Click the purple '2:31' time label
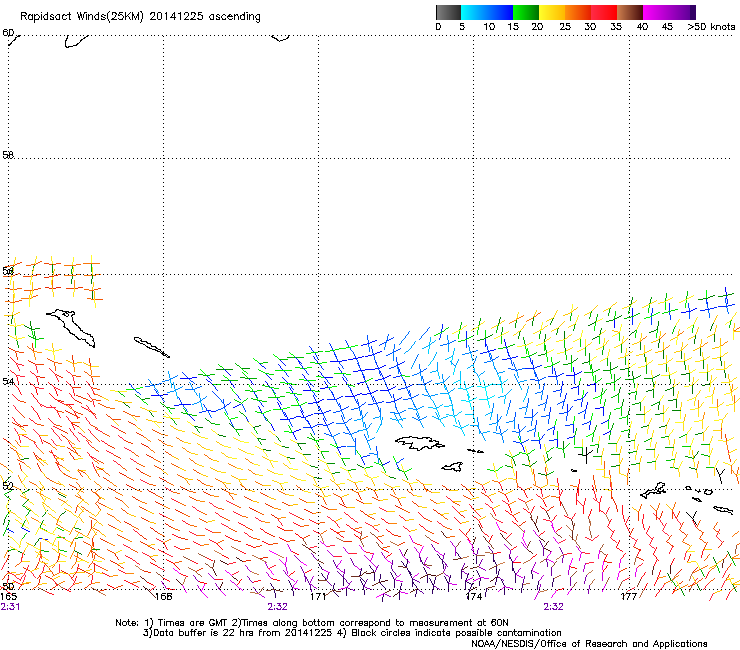The height and width of the screenshot is (650, 740). pos(10,607)
